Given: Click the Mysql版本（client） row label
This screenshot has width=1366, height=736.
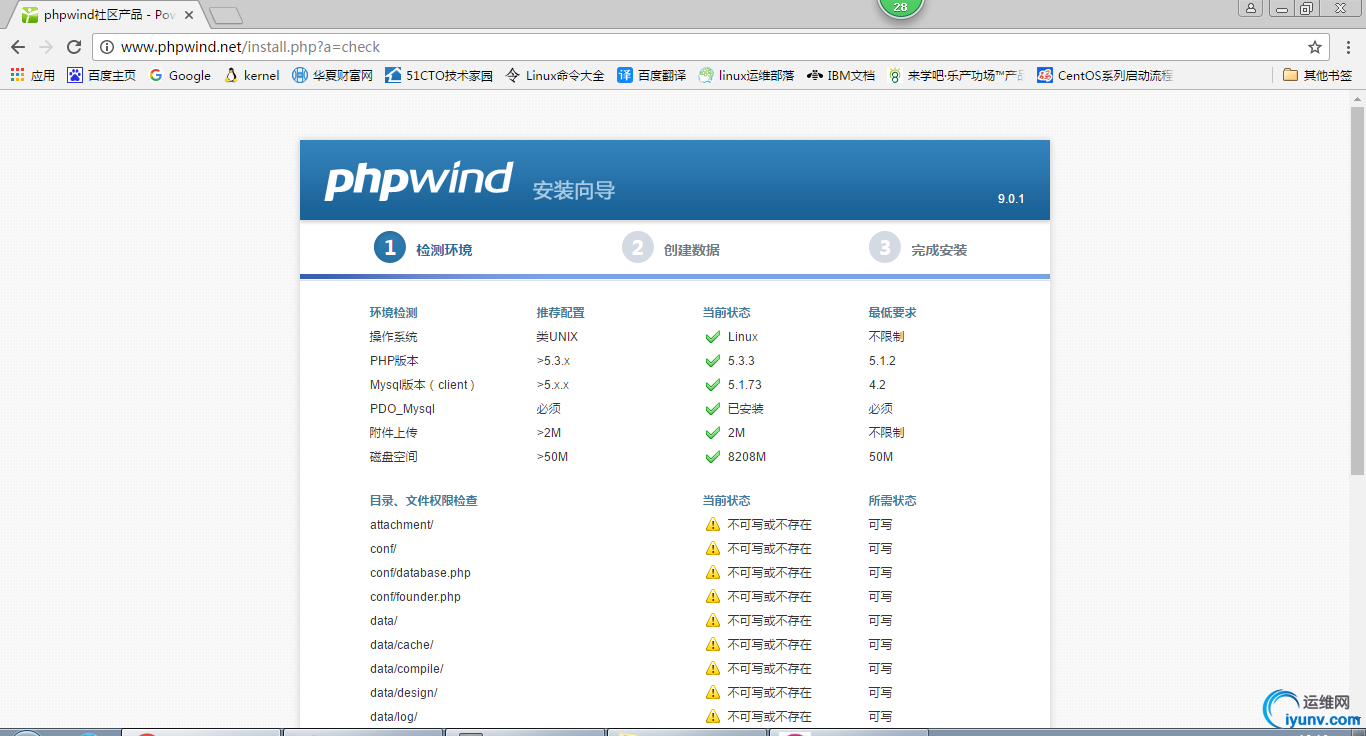Looking at the screenshot, I should pyautogui.click(x=423, y=385).
